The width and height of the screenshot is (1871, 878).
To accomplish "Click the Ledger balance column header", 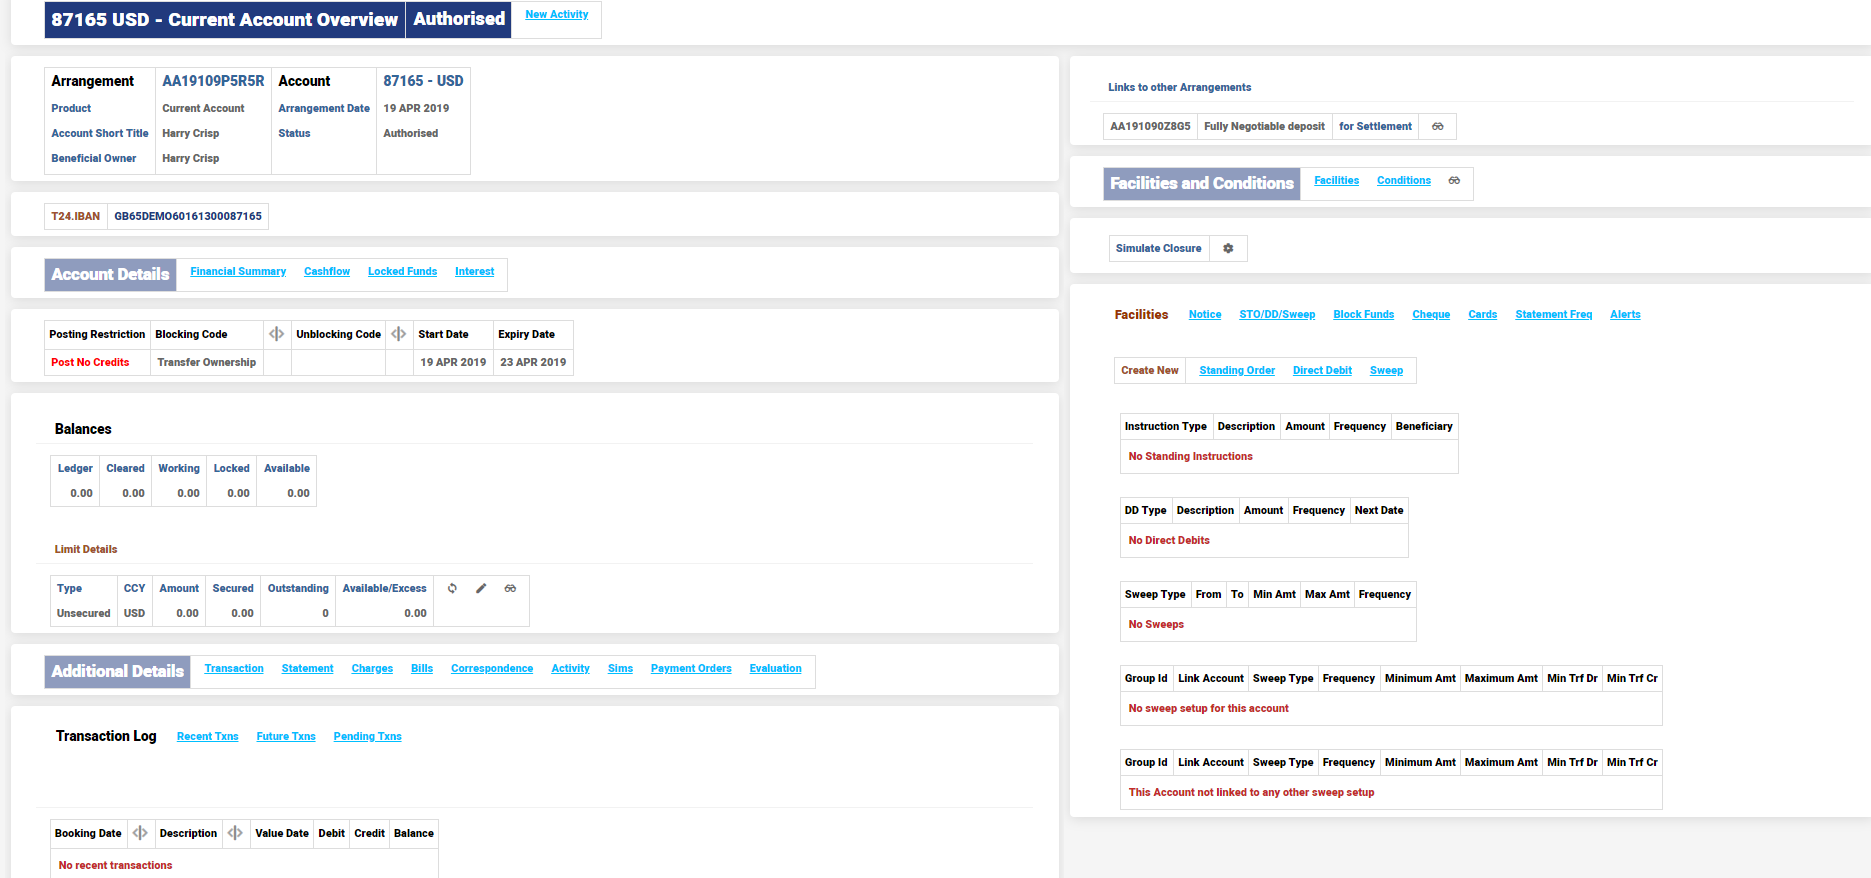I will click(75, 469).
